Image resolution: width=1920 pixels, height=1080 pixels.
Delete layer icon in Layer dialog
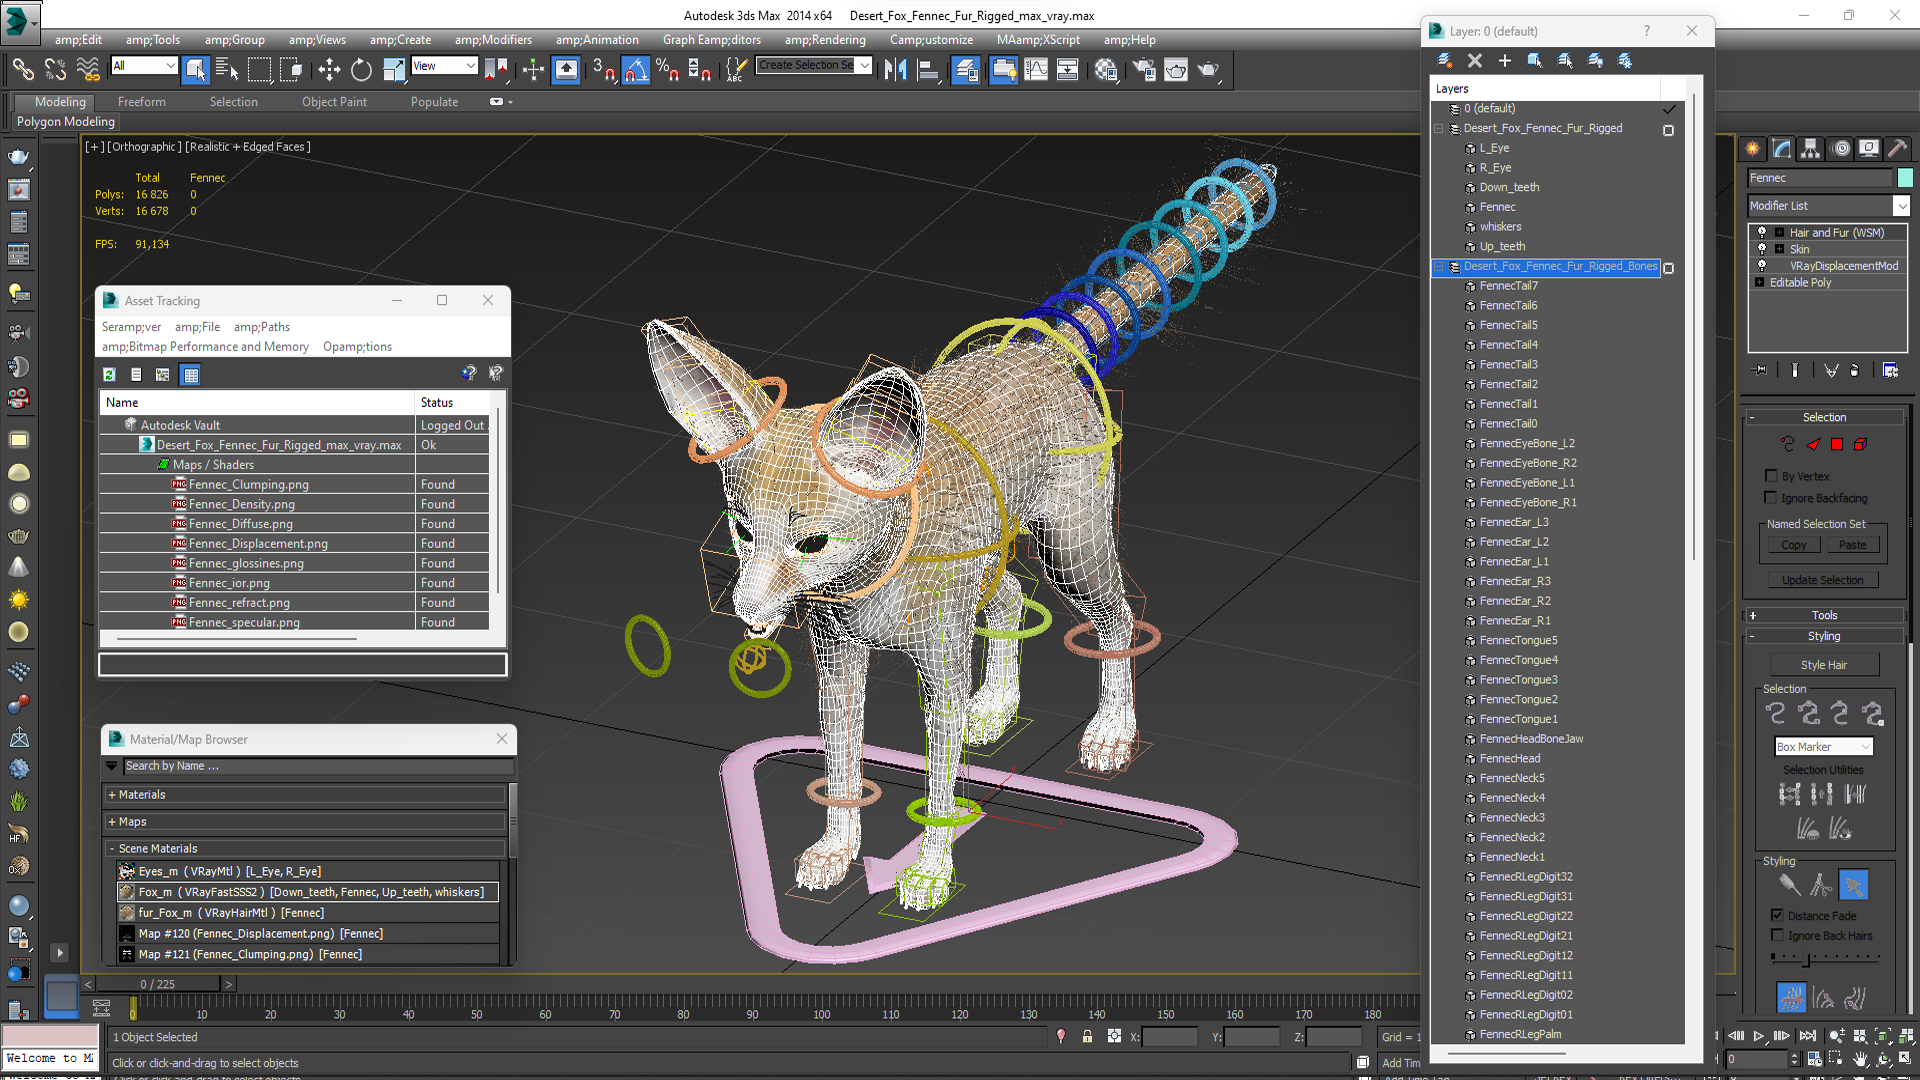(1474, 60)
